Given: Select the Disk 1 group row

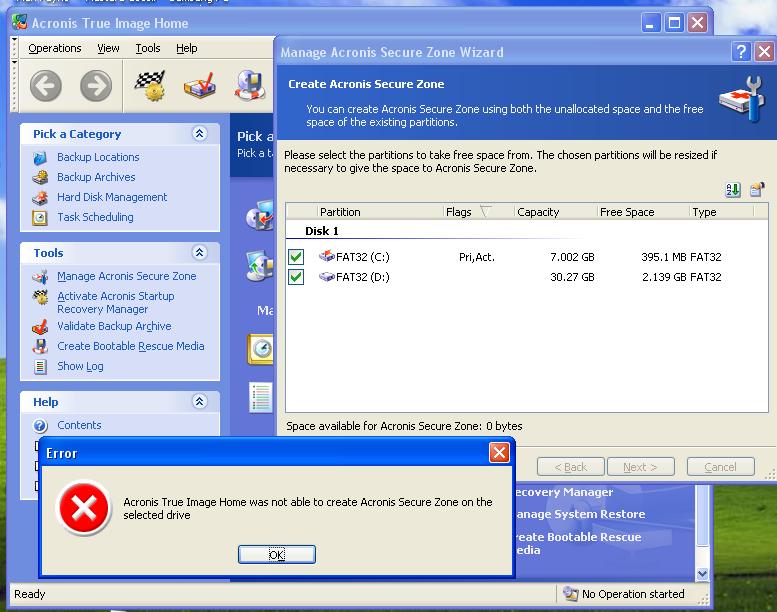Looking at the screenshot, I should (x=526, y=231).
